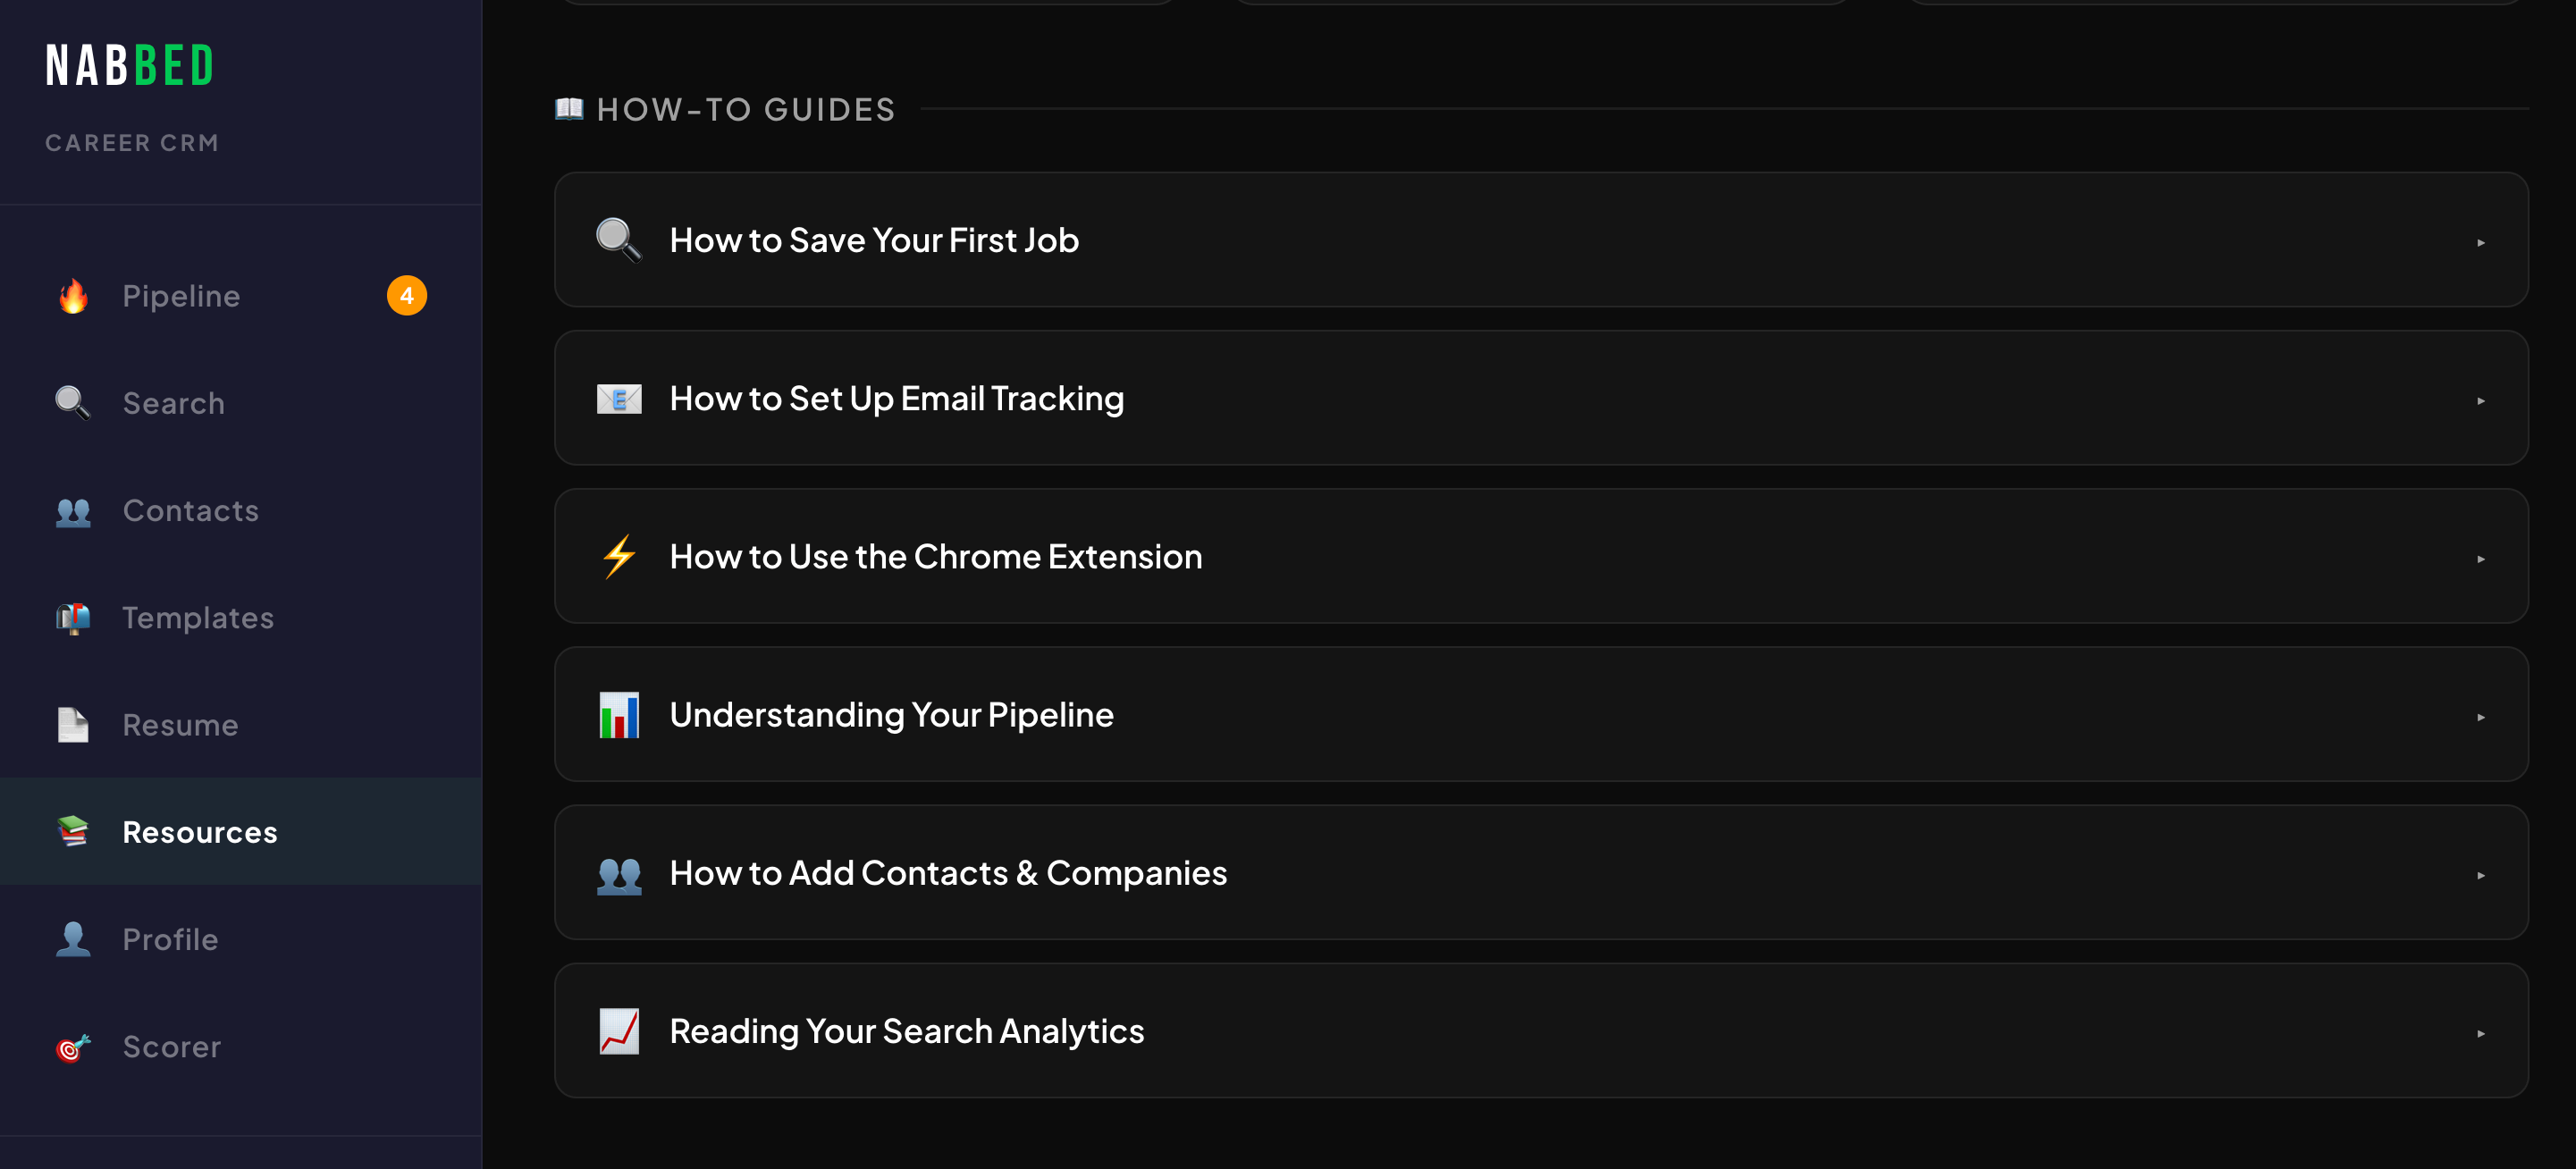The height and width of the screenshot is (1169, 2576).
Task: Click the people icon beside Contacts in sidebar
Action: click(73, 511)
